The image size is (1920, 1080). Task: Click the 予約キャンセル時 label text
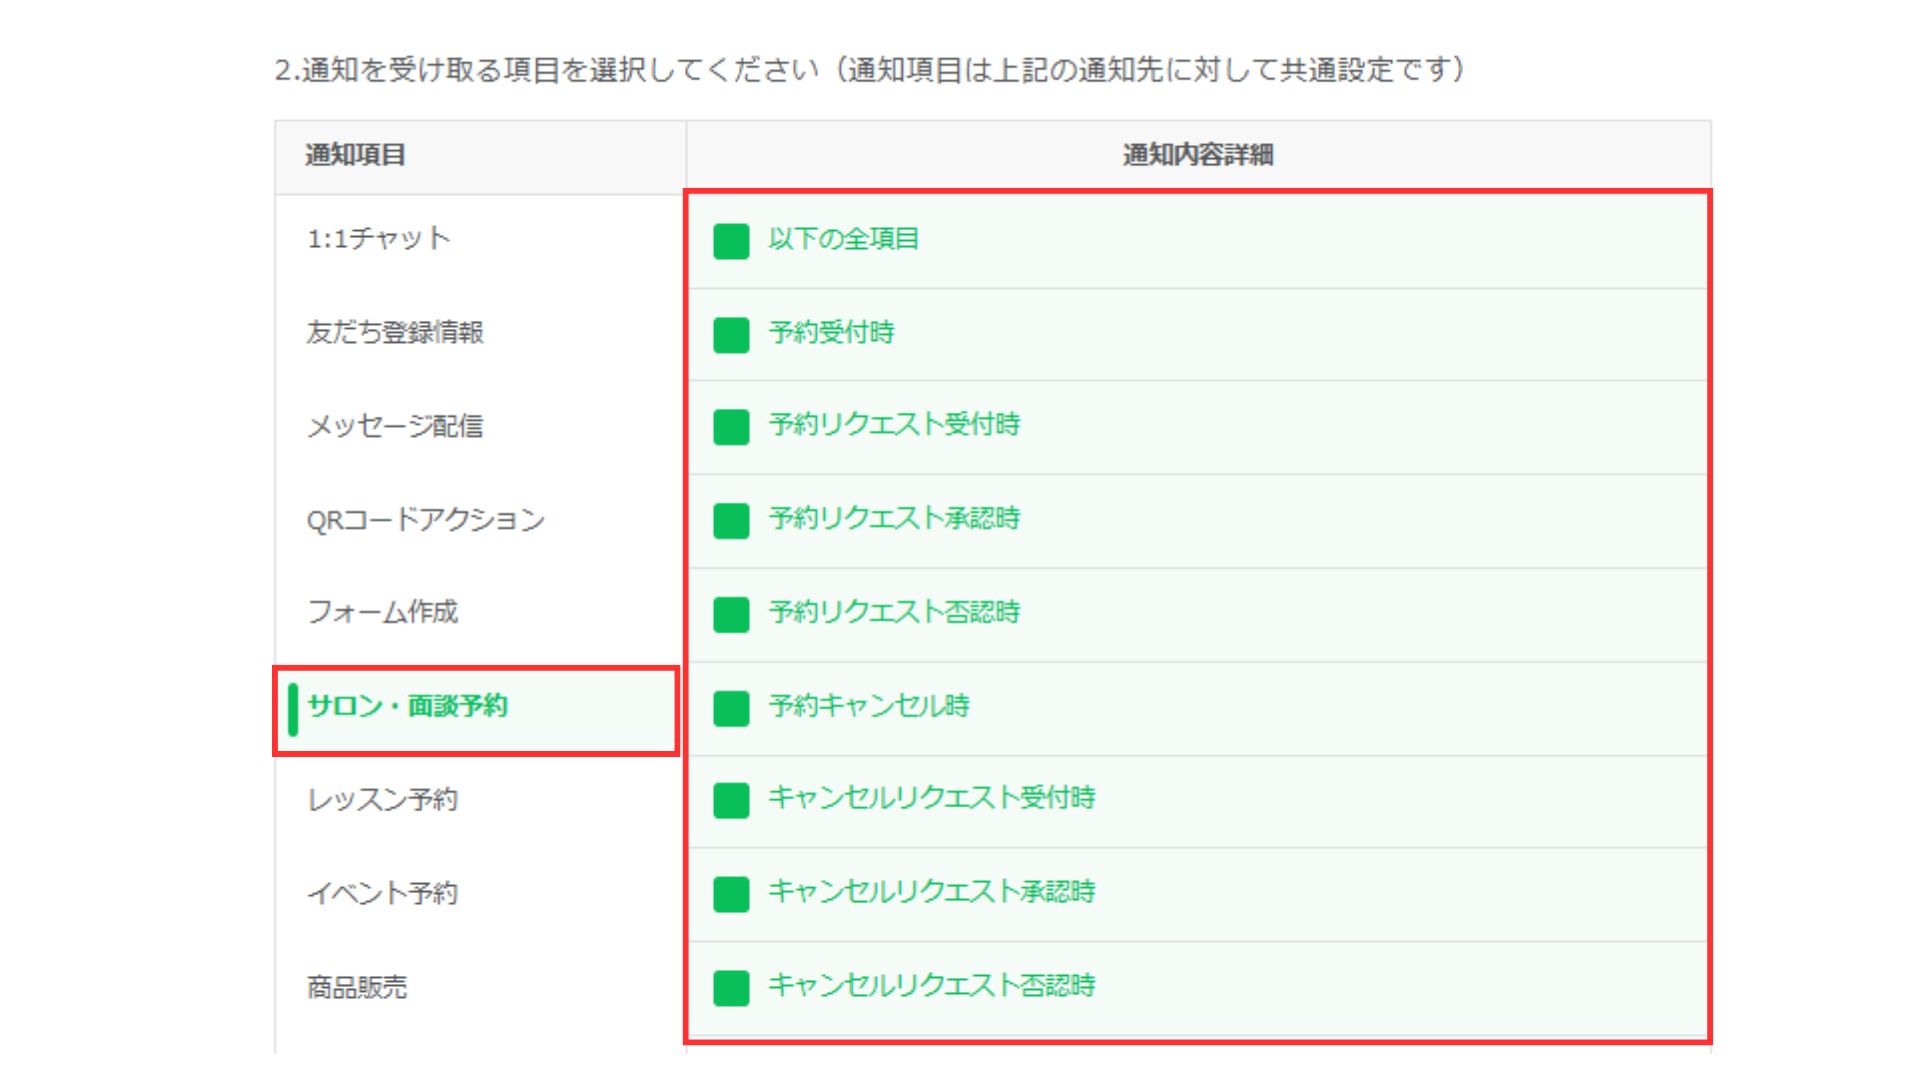click(869, 706)
